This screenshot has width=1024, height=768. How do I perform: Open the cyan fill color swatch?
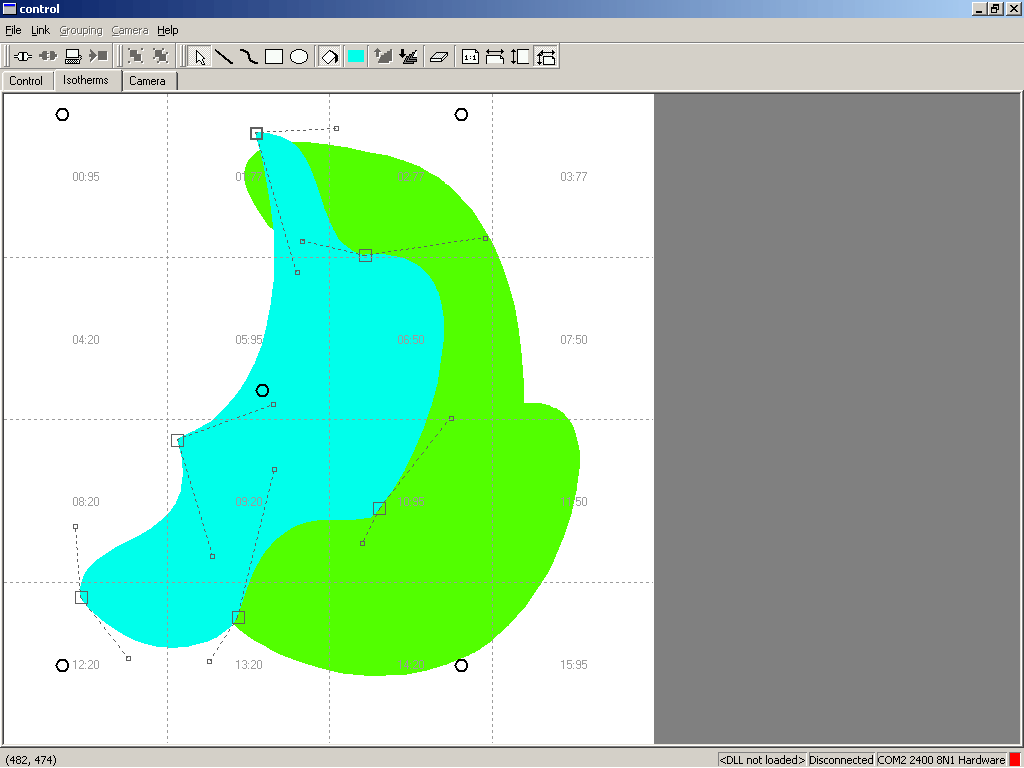click(355, 57)
